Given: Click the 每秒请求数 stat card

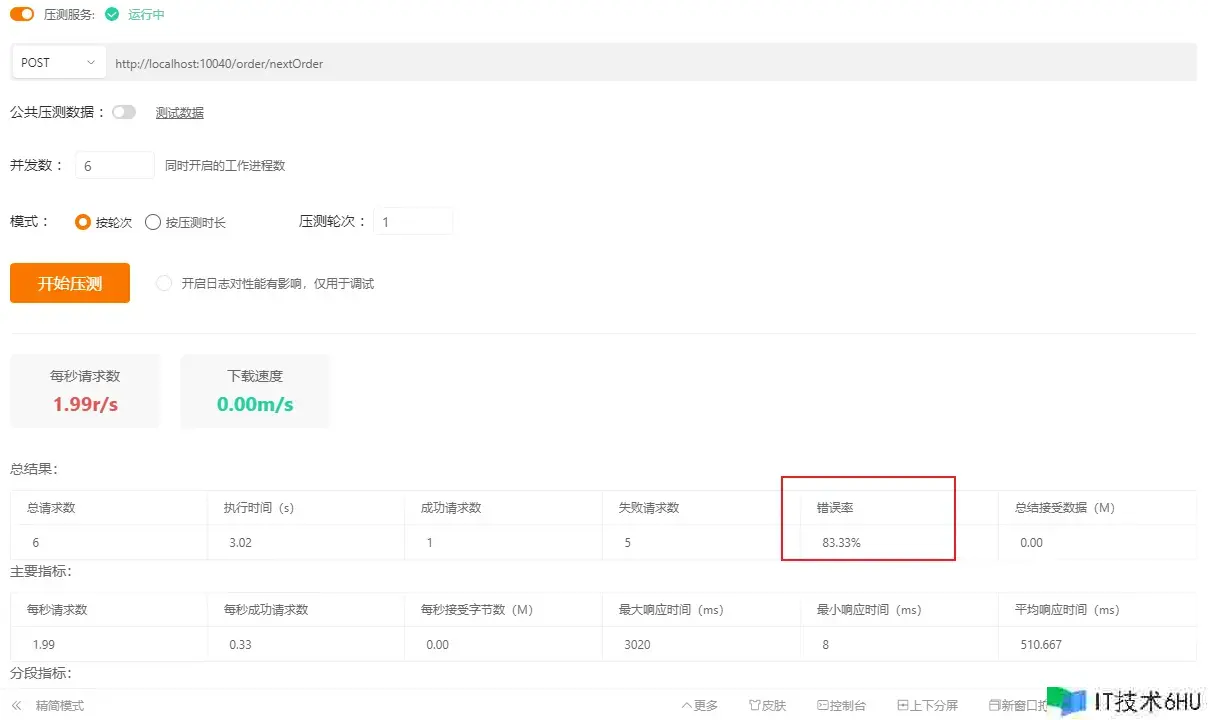Looking at the screenshot, I should pyautogui.click(x=85, y=391).
